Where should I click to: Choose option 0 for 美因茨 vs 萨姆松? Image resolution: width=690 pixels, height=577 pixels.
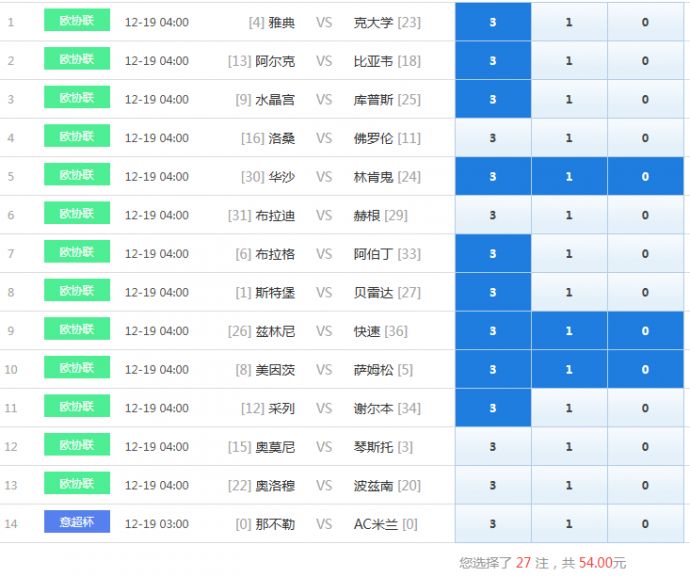click(x=645, y=370)
